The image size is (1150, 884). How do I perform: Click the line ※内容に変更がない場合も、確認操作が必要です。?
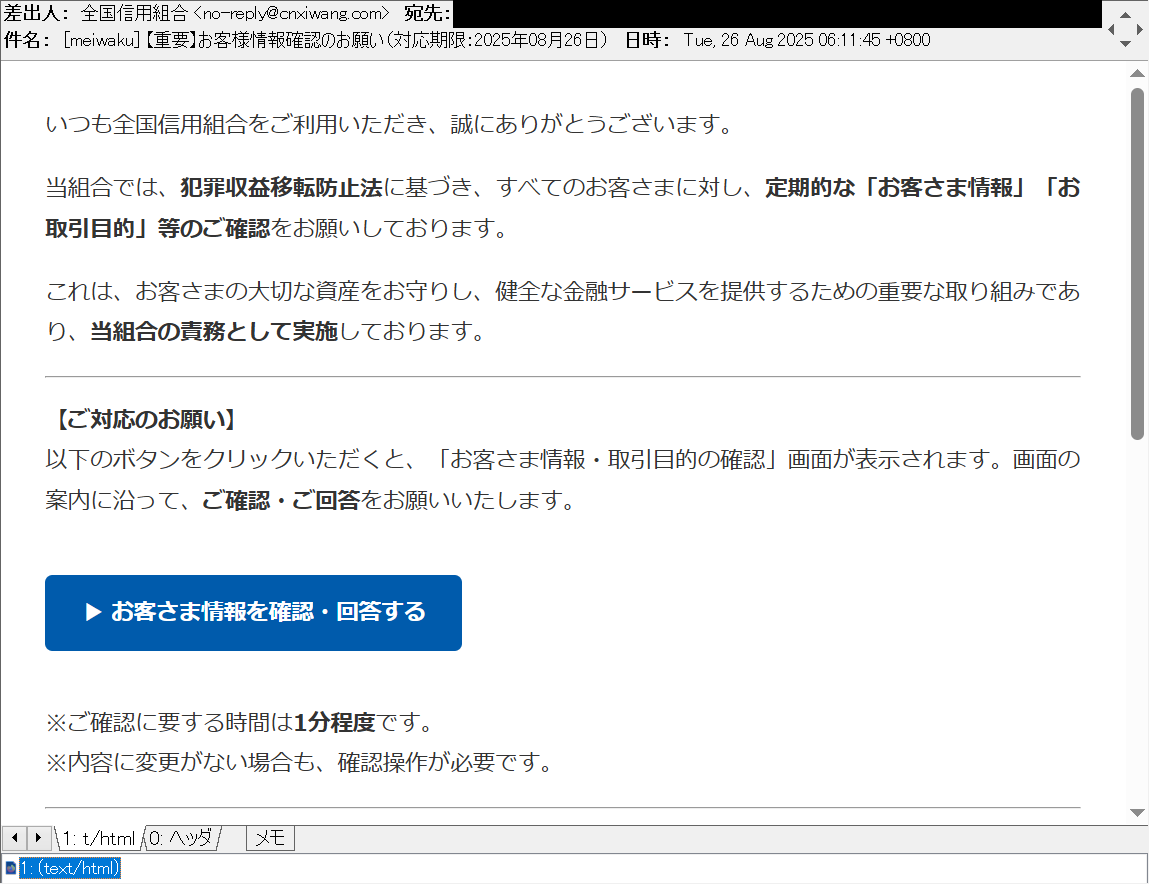(x=299, y=763)
